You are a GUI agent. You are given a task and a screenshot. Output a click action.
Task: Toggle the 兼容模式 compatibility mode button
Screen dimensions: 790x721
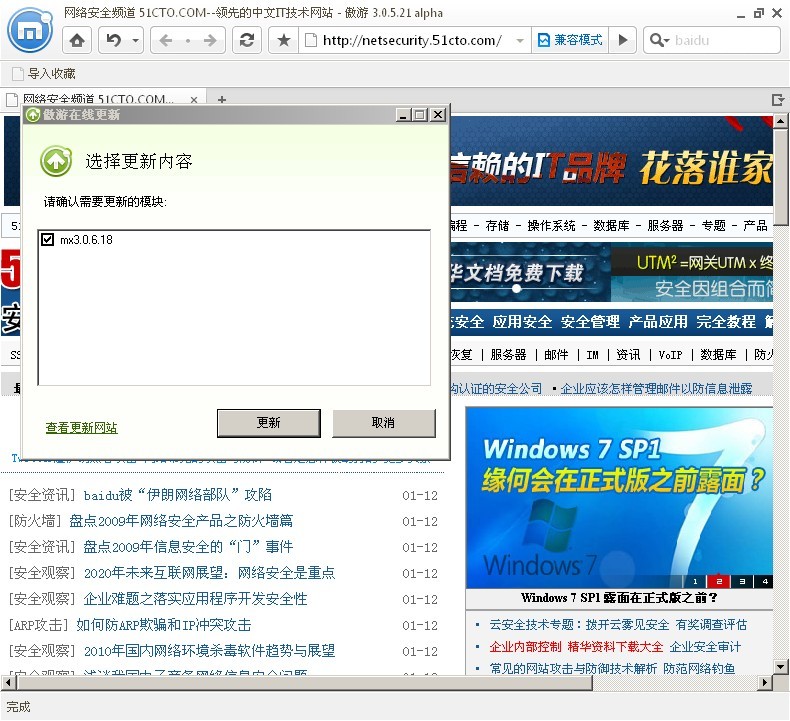(570, 40)
